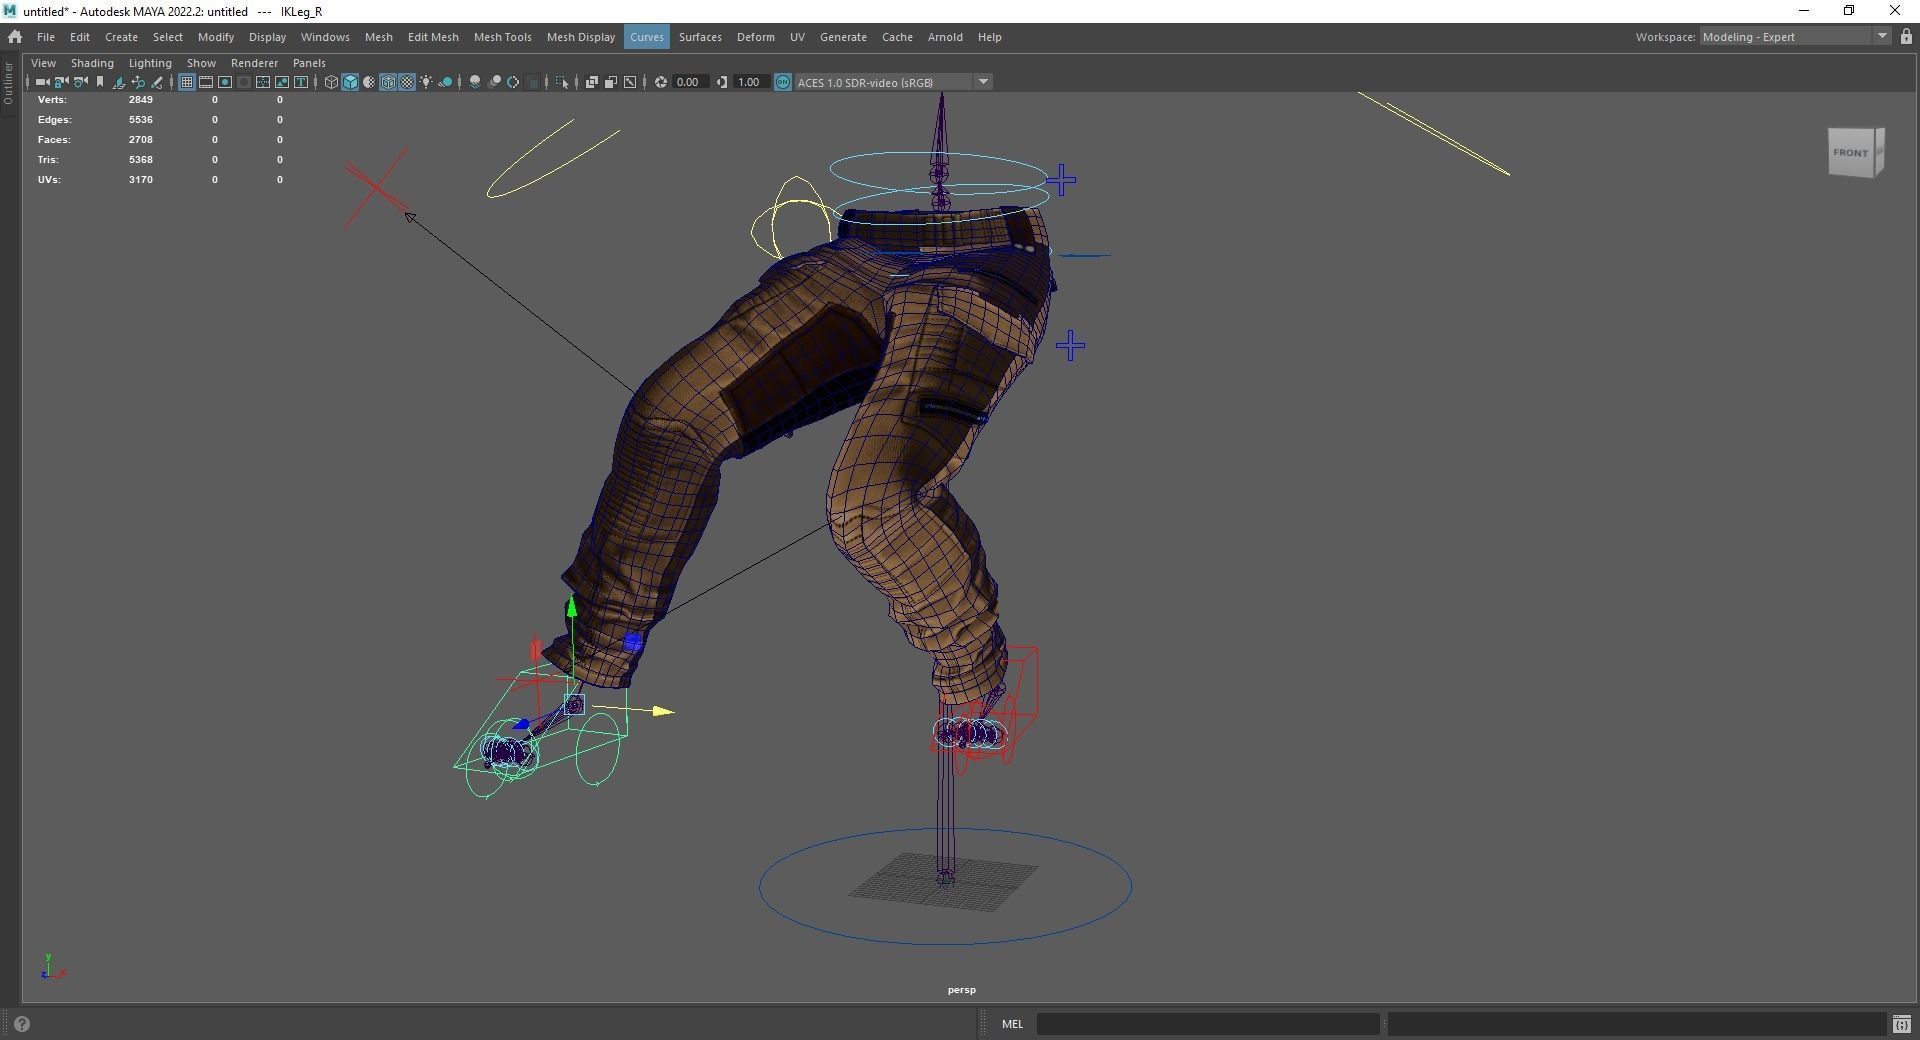
Task: Click the Home icon in menu bar
Action: click(15, 37)
